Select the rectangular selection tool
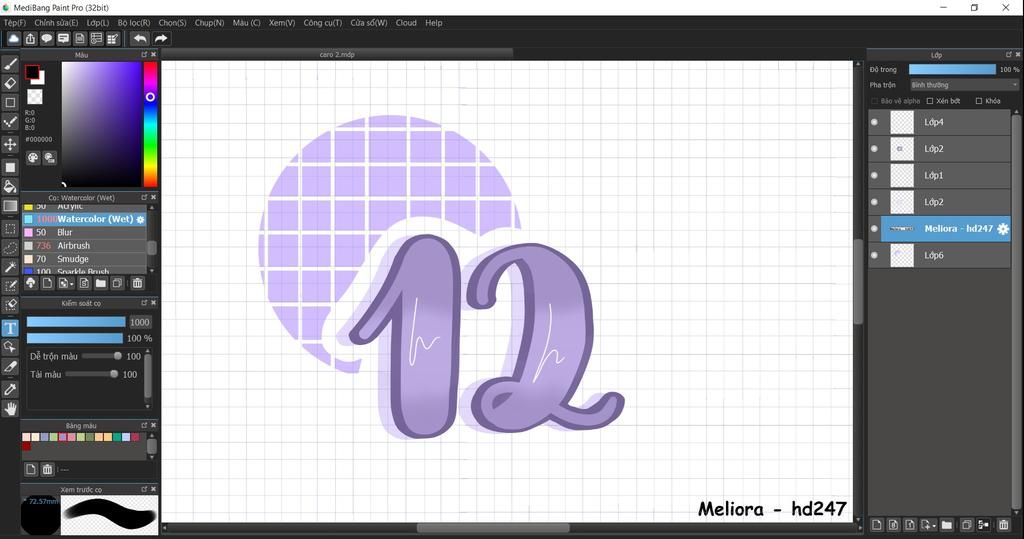This screenshot has height=539, width=1024. coord(10,229)
